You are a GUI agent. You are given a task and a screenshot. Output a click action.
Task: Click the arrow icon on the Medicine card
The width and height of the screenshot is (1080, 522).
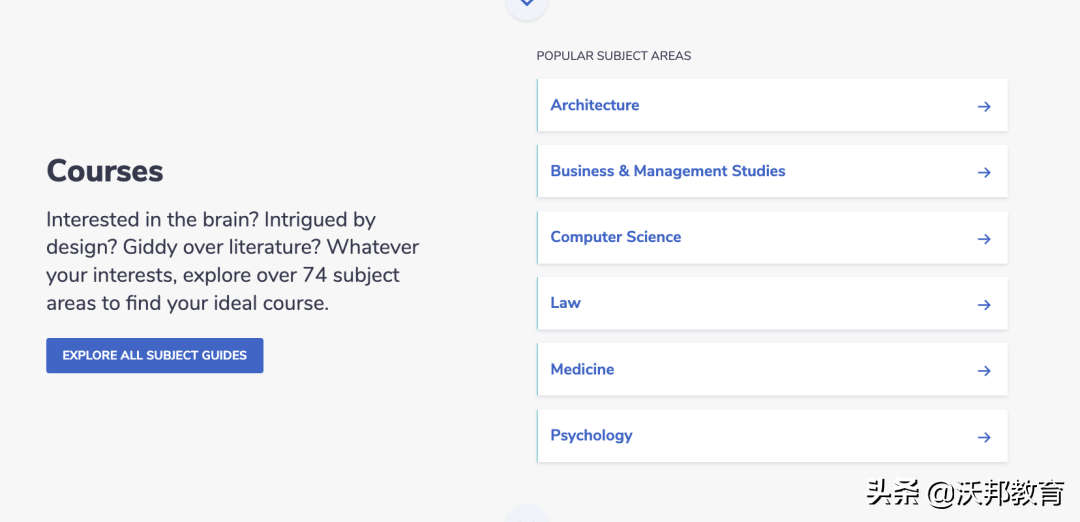pyautogui.click(x=984, y=370)
